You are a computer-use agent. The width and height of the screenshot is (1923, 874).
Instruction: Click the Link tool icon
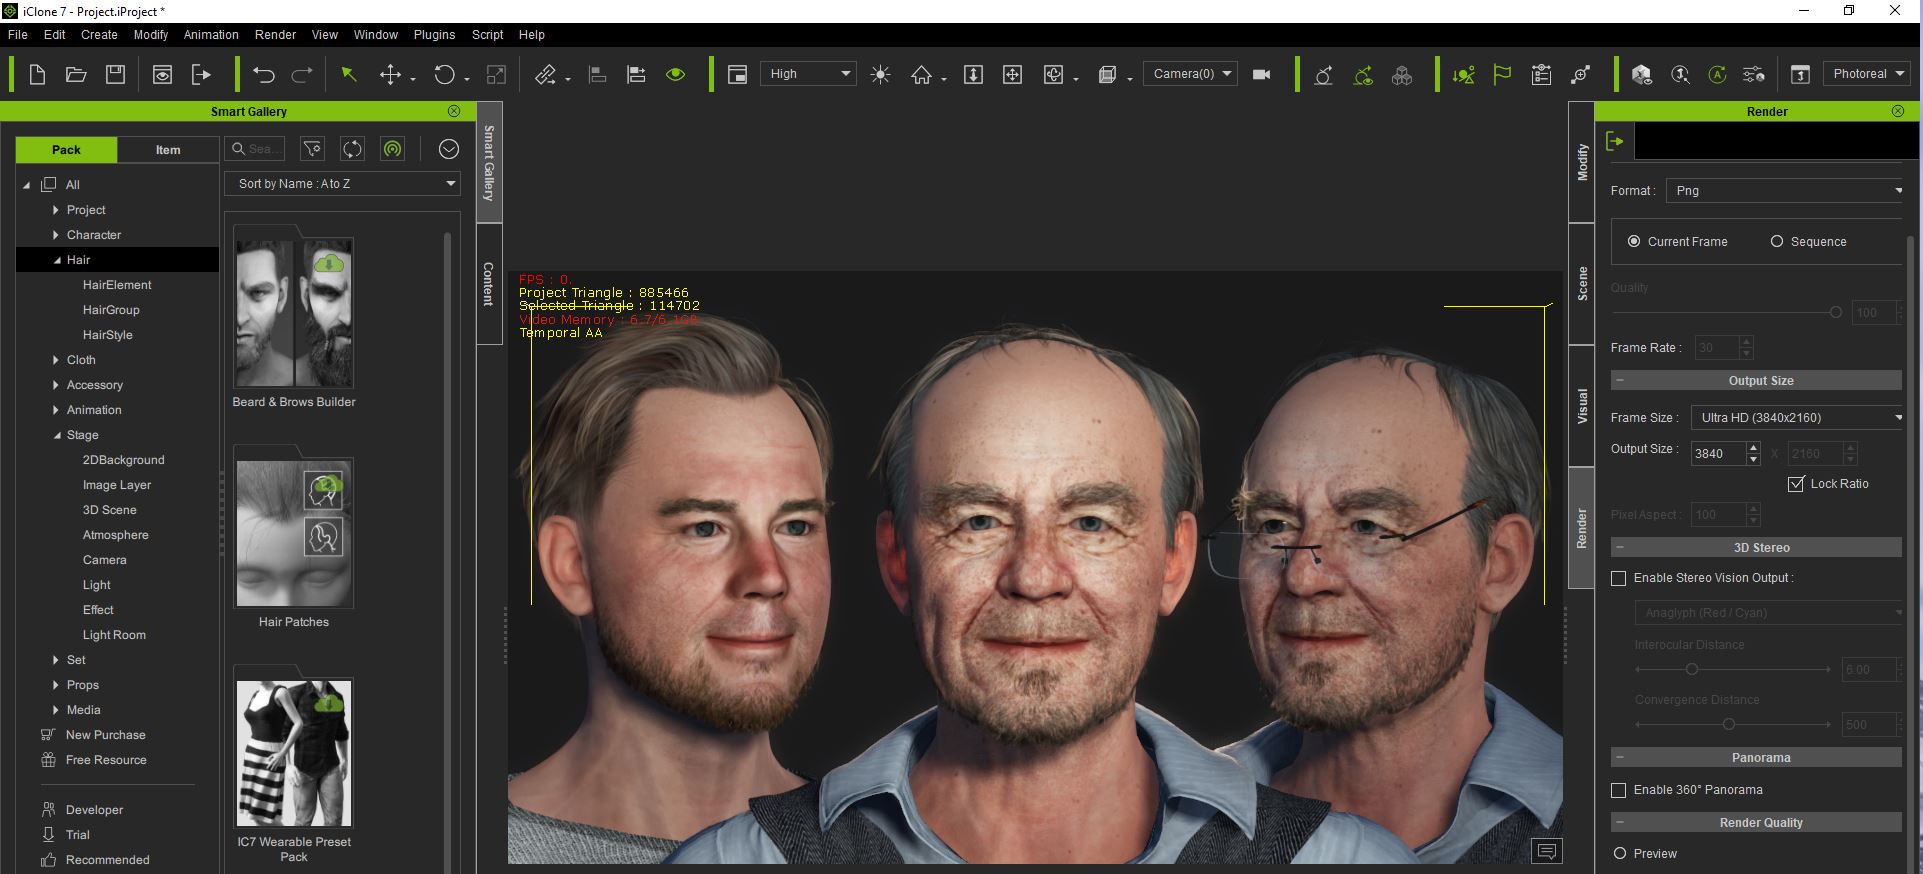[x=545, y=74]
